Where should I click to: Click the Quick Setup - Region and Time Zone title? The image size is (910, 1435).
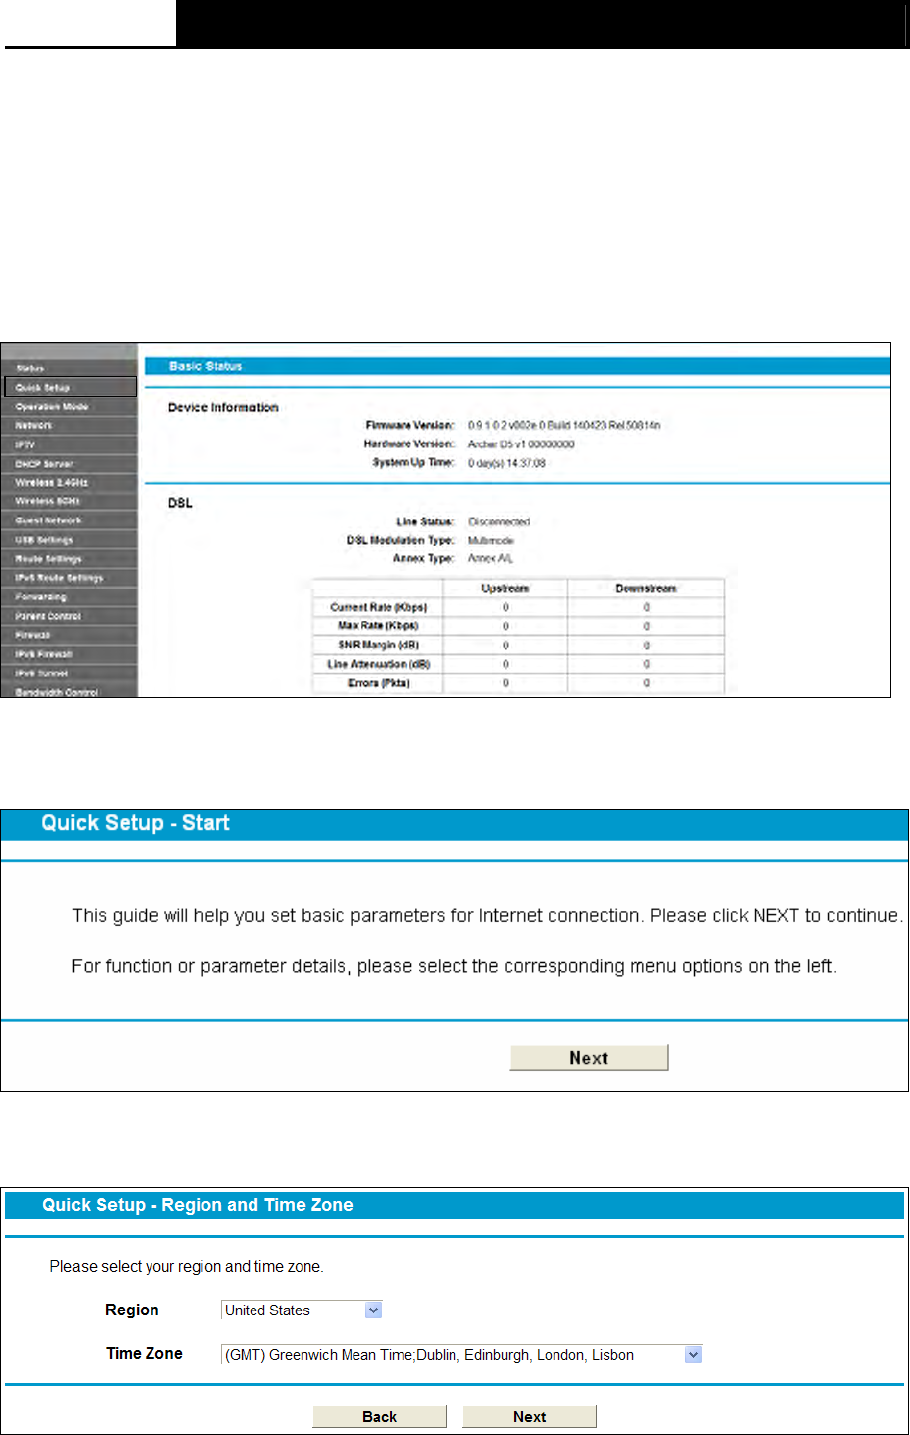(198, 1205)
